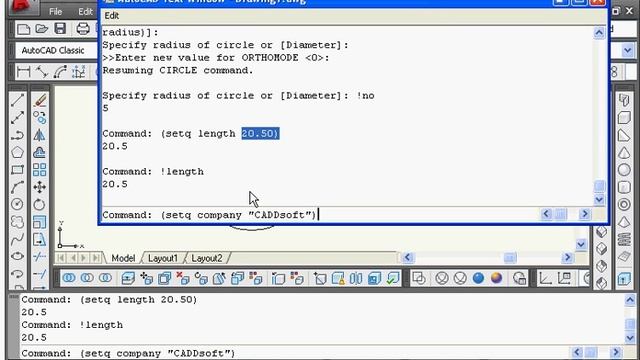
Task: Click the solid Subtract icon
Action: coord(87,278)
